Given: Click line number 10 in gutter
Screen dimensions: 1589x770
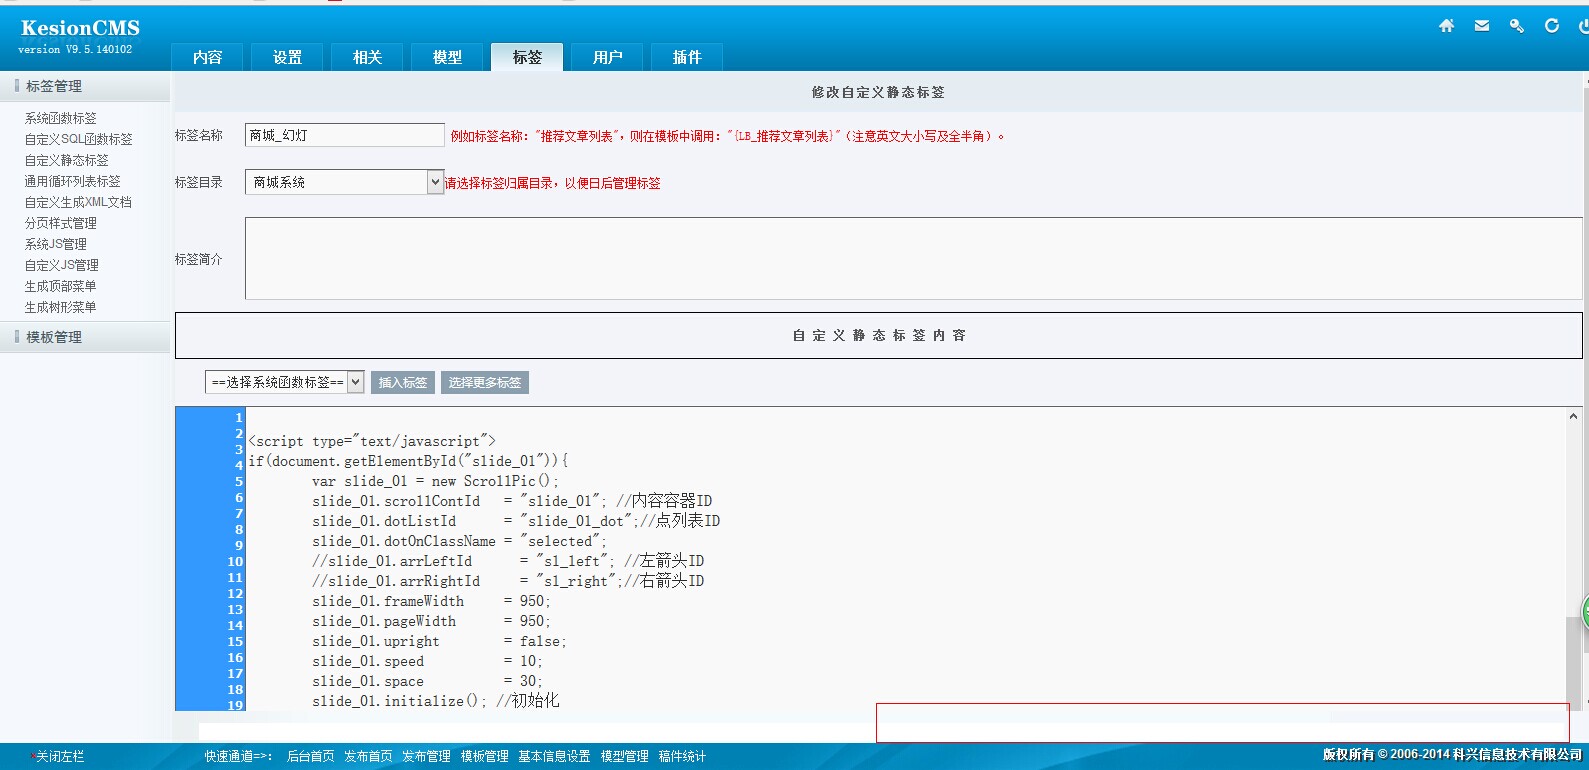Looking at the screenshot, I should [x=235, y=562].
